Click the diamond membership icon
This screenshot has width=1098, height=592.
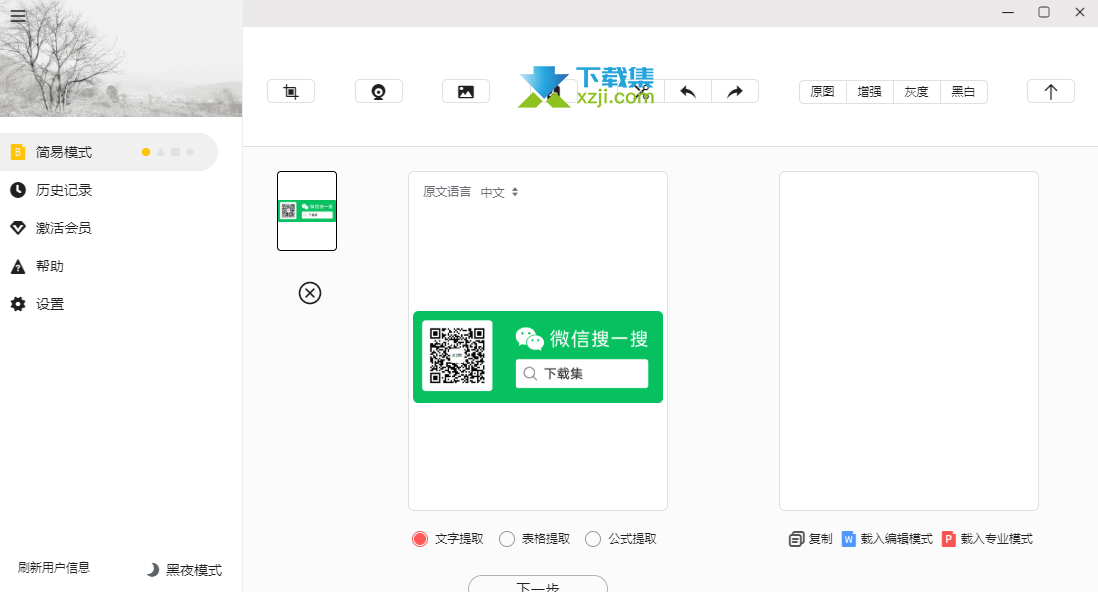coord(18,228)
